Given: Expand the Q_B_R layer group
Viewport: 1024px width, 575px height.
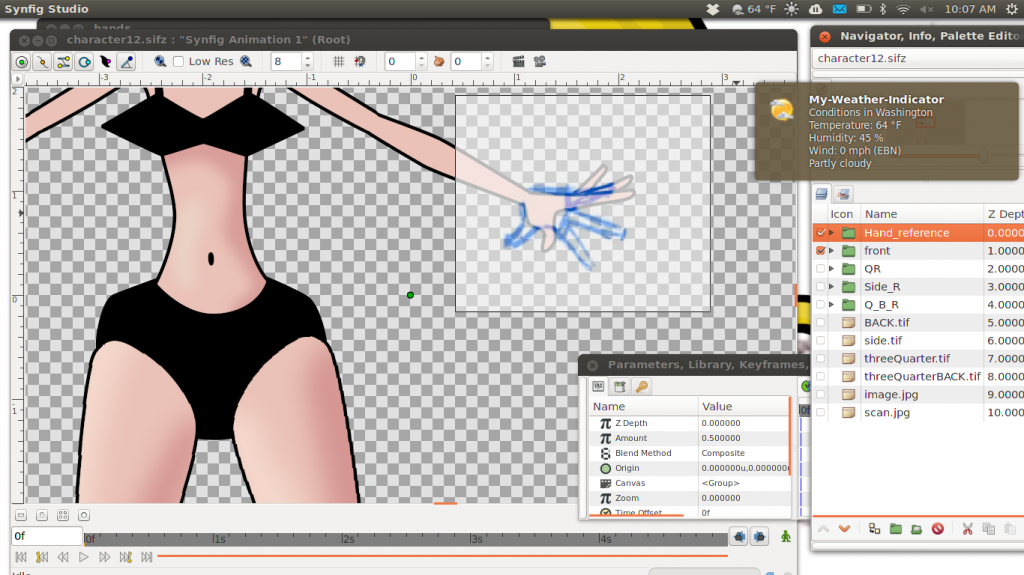Looking at the screenshot, I should [831, 304].
